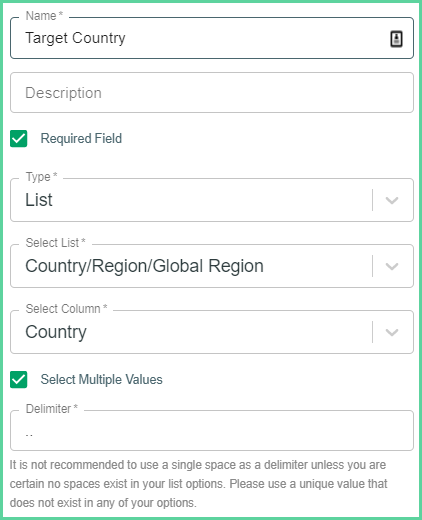This screenshot has width=422, height=520.
Task: Click the Type field label
Action: [x=41, y=177]
